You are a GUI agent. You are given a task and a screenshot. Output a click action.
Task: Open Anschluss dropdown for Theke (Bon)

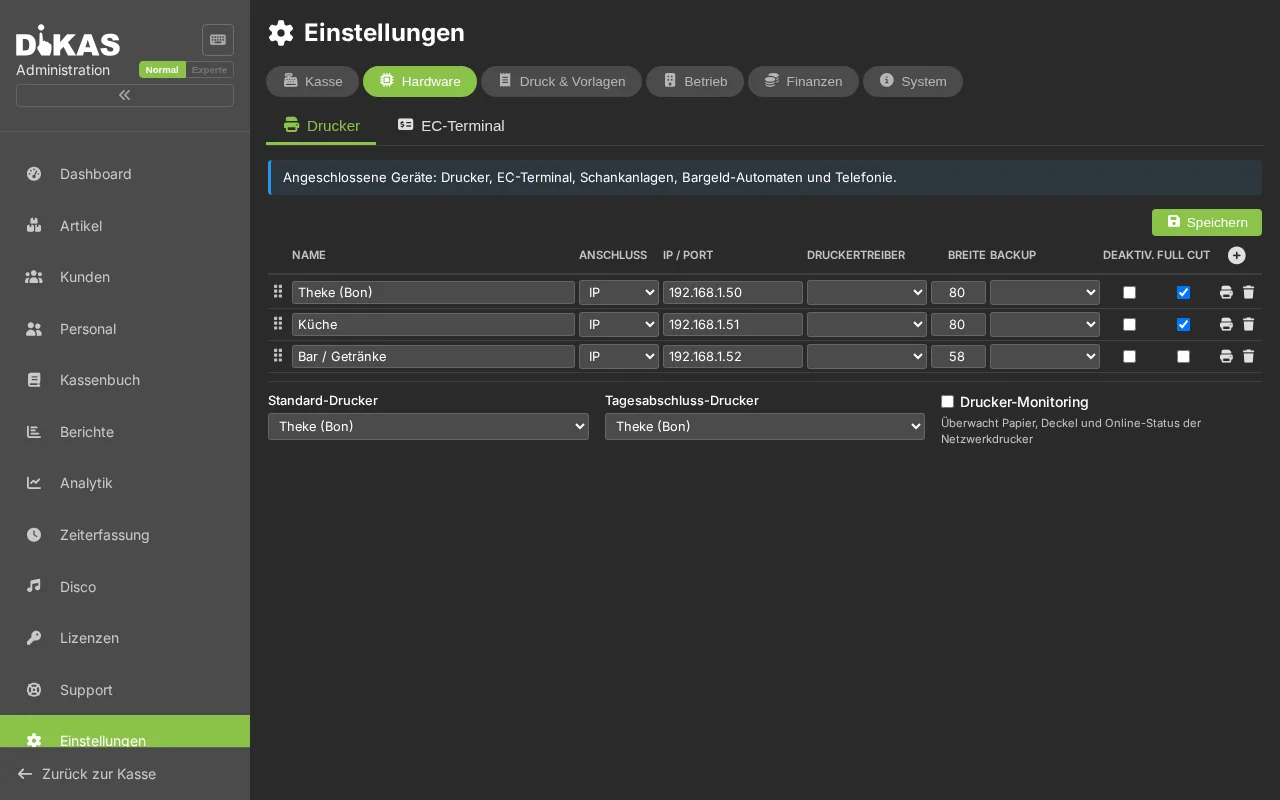[x=619, y=292]
